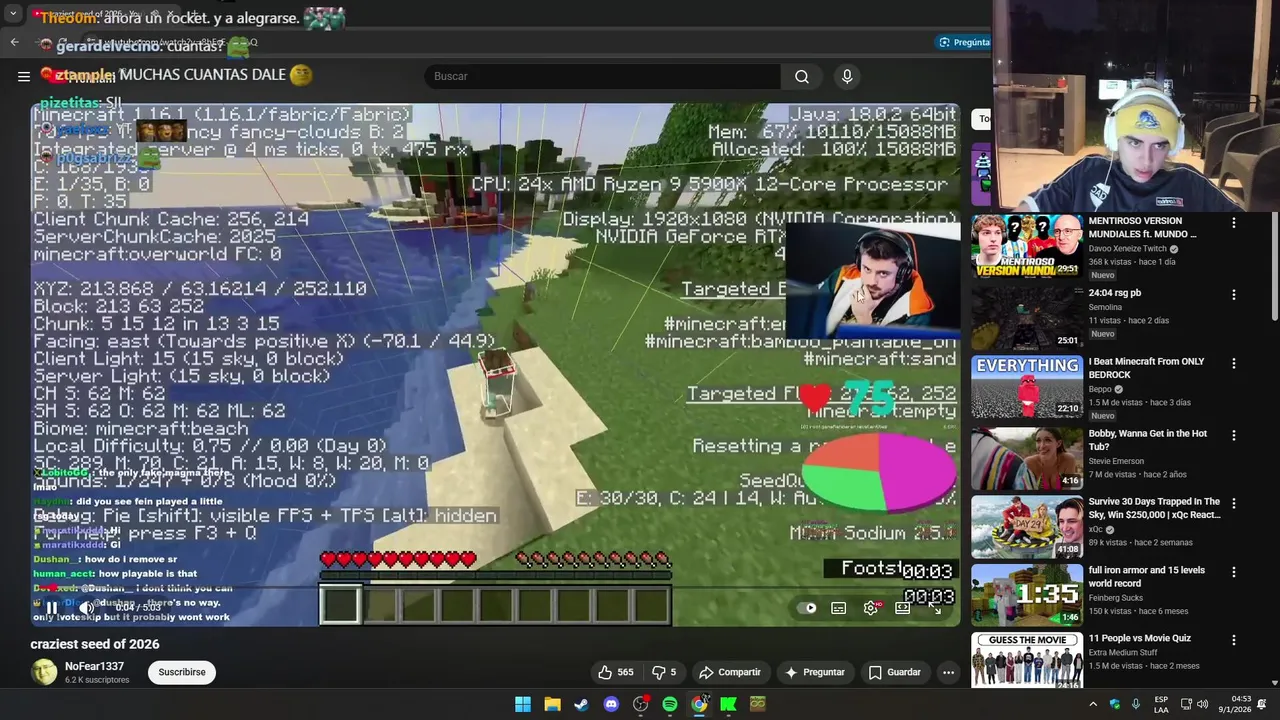Open options menu for Bobby Hot Tub video

point(1233,435)
